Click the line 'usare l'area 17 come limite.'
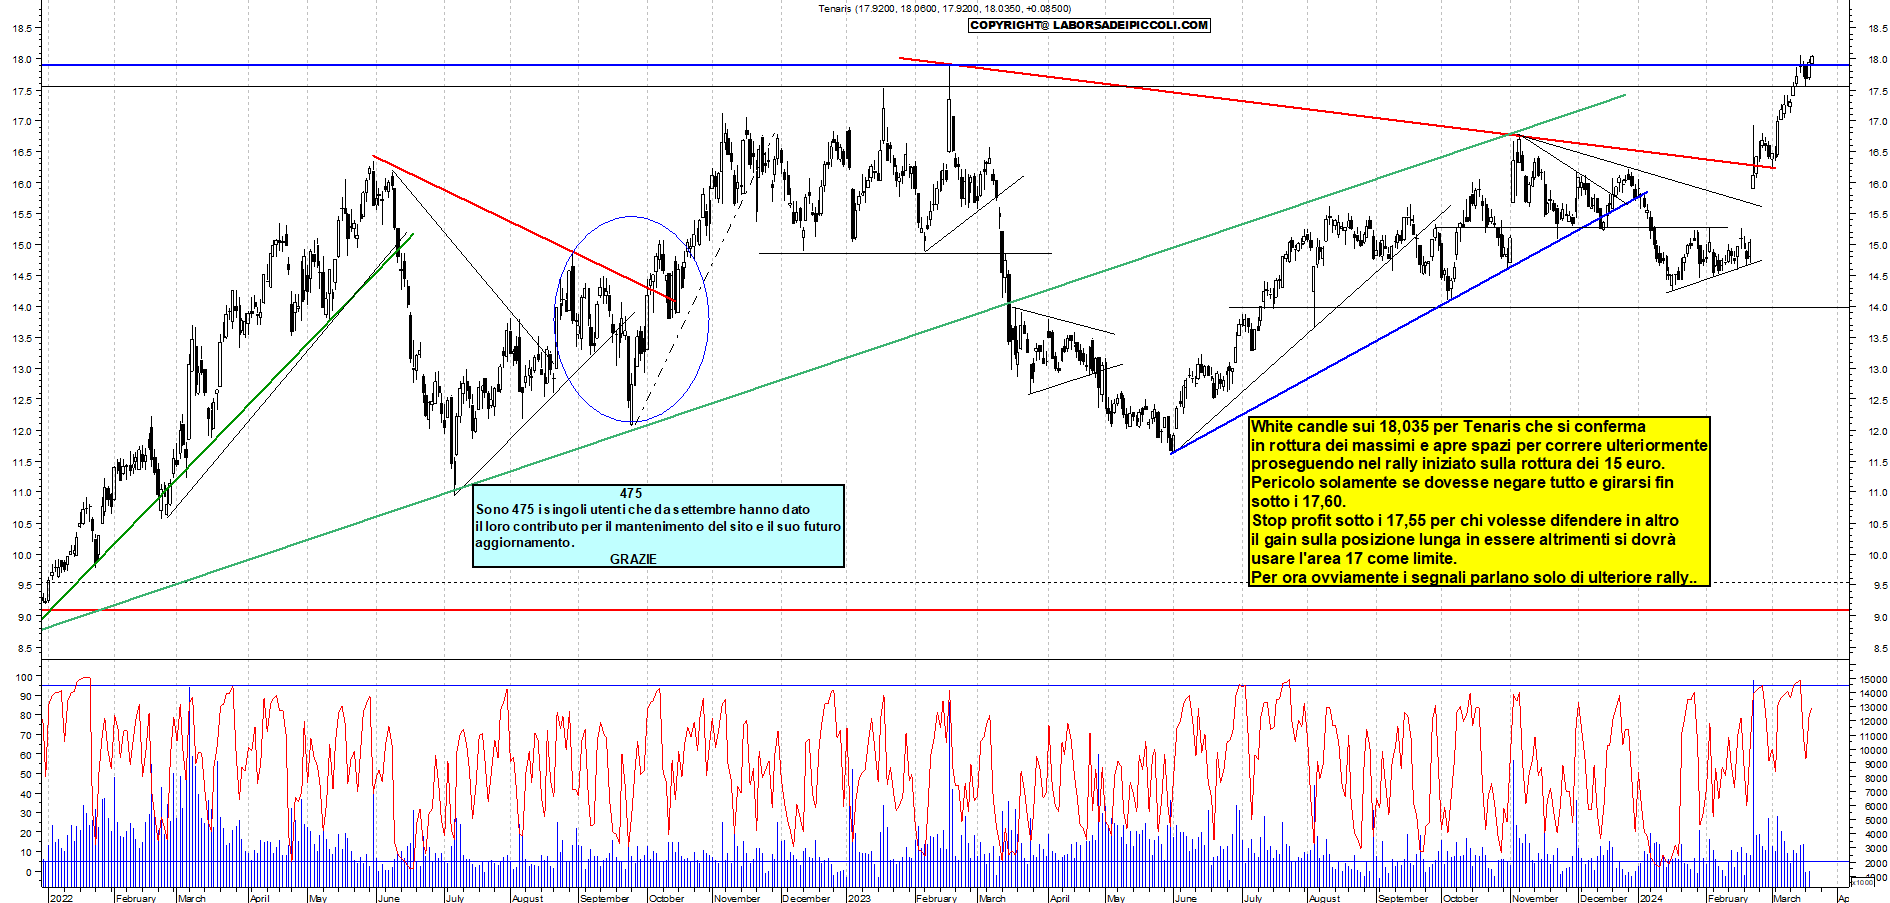 (x=1354, y=558)
